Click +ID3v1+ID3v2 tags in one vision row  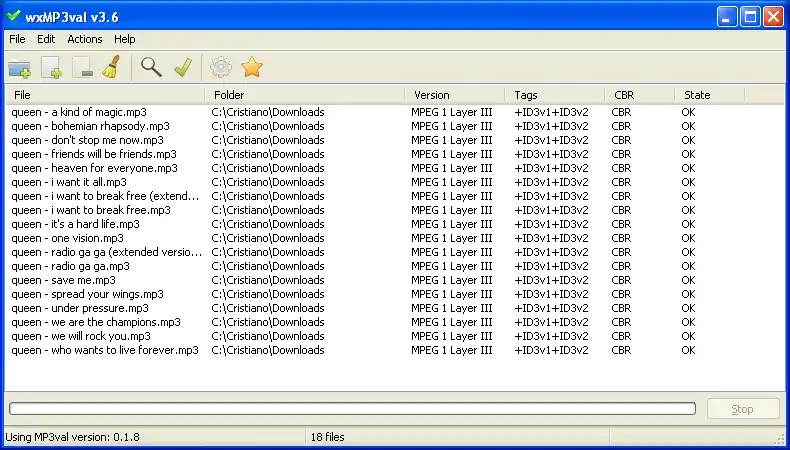(551, 238)
